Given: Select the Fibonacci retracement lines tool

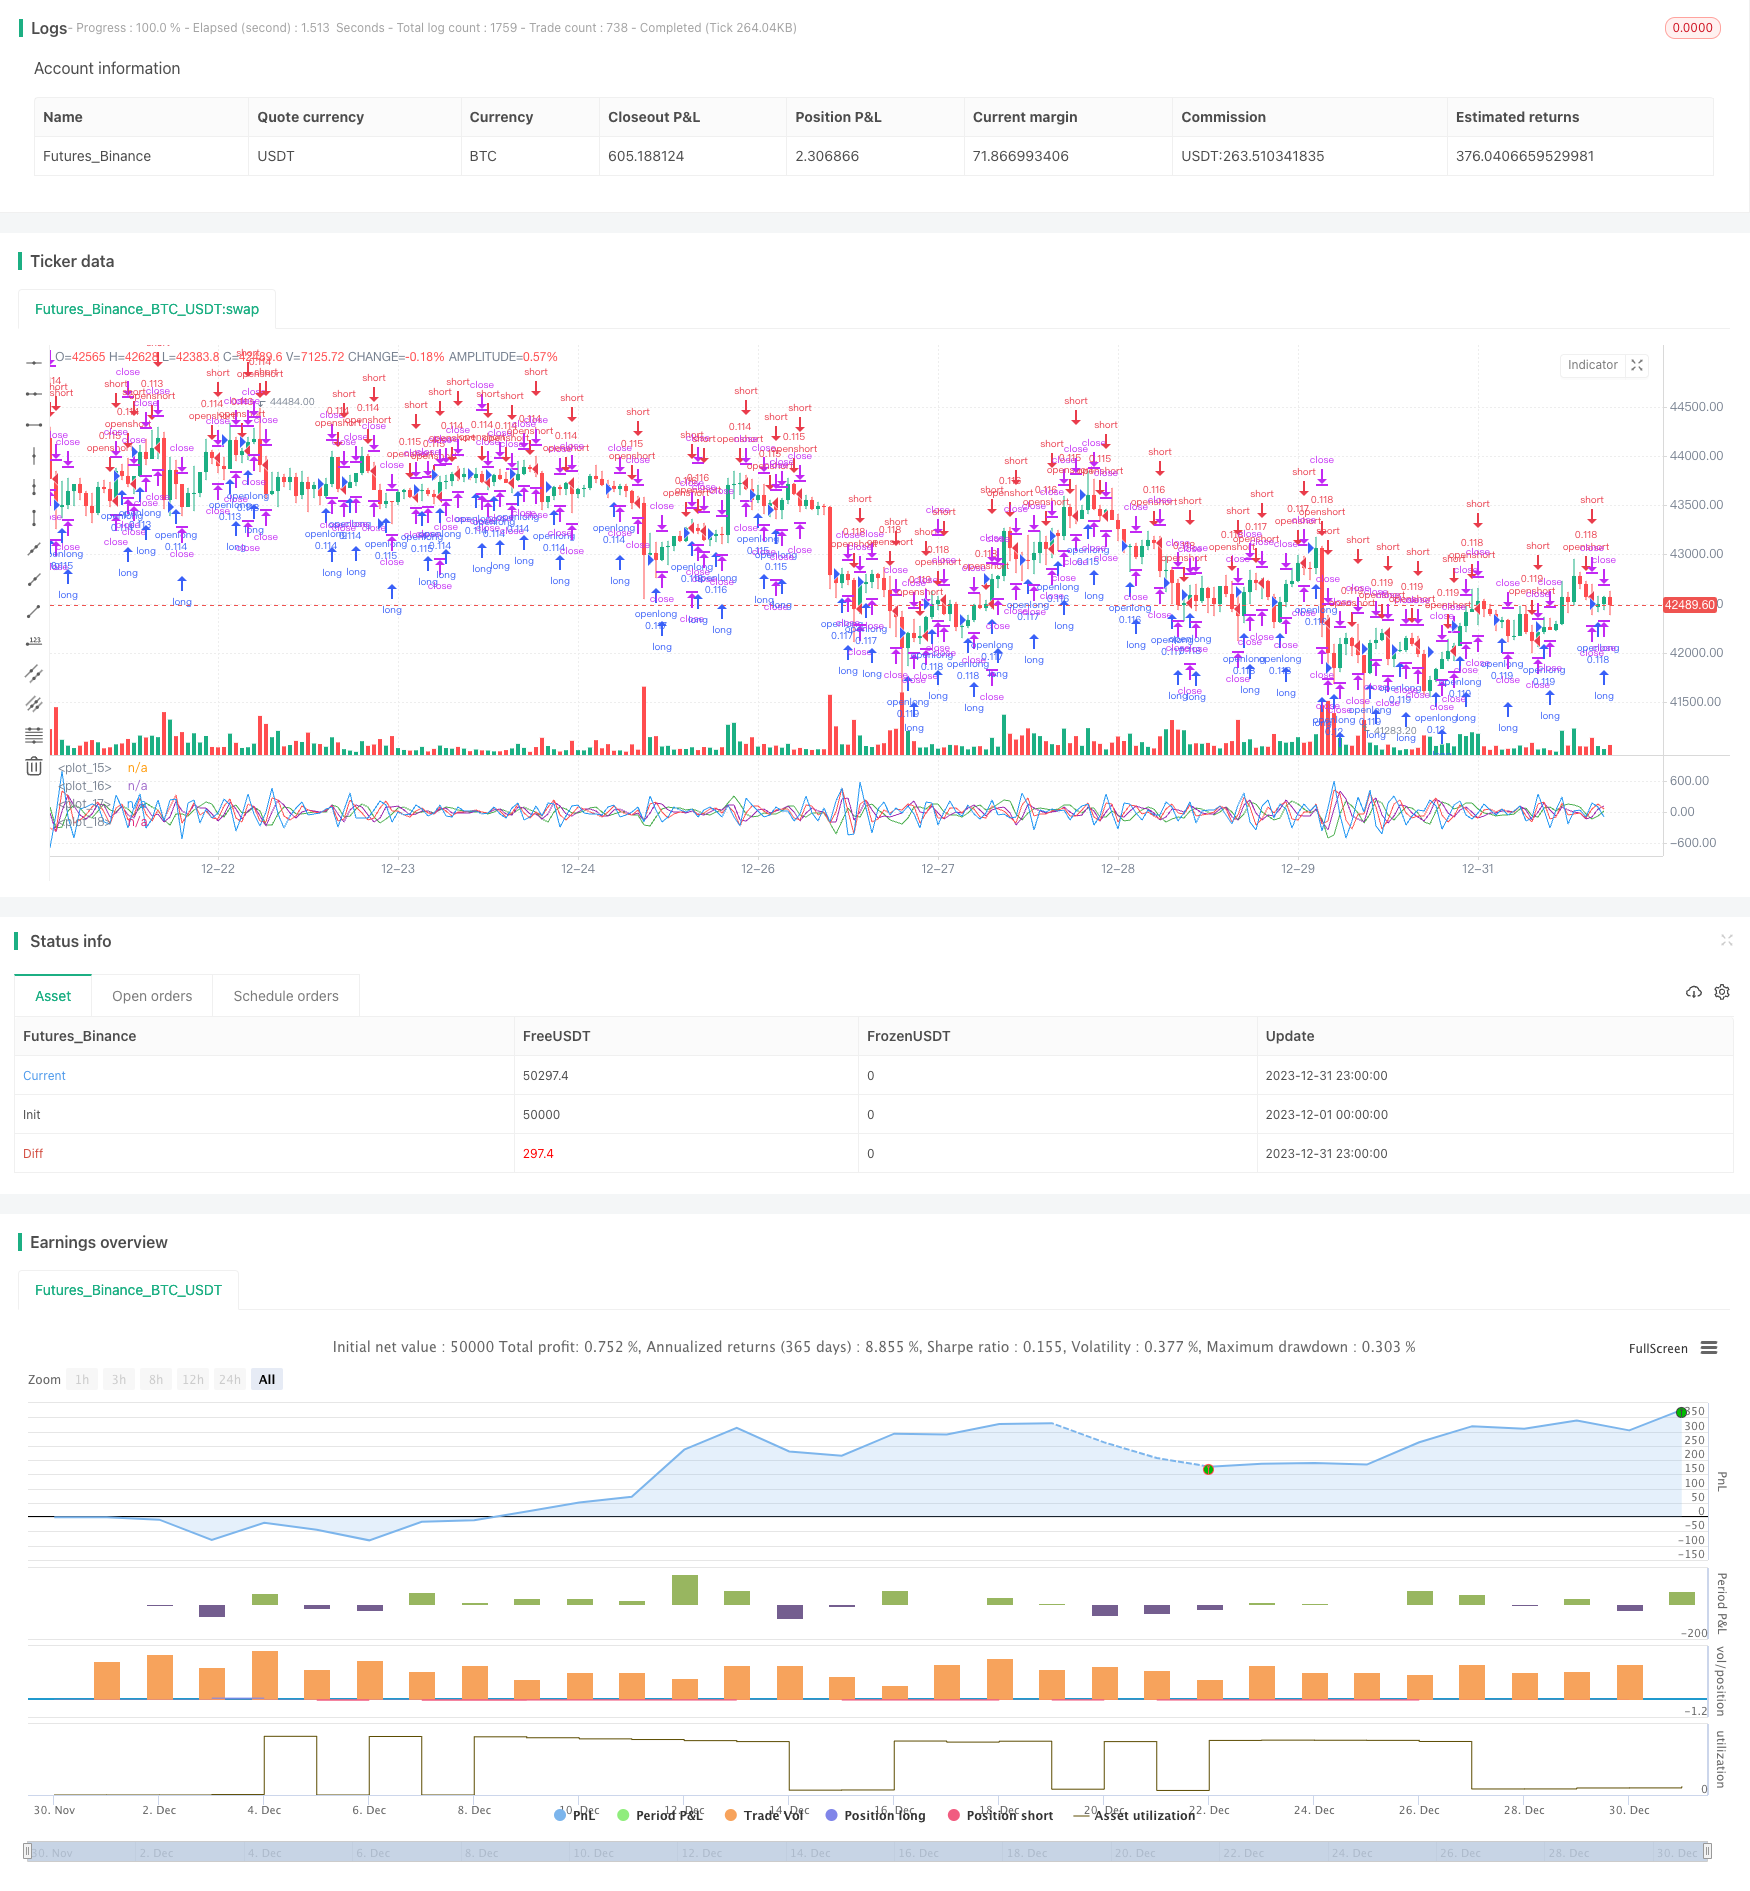Looking at the screenshot, I should coord(34,735).
